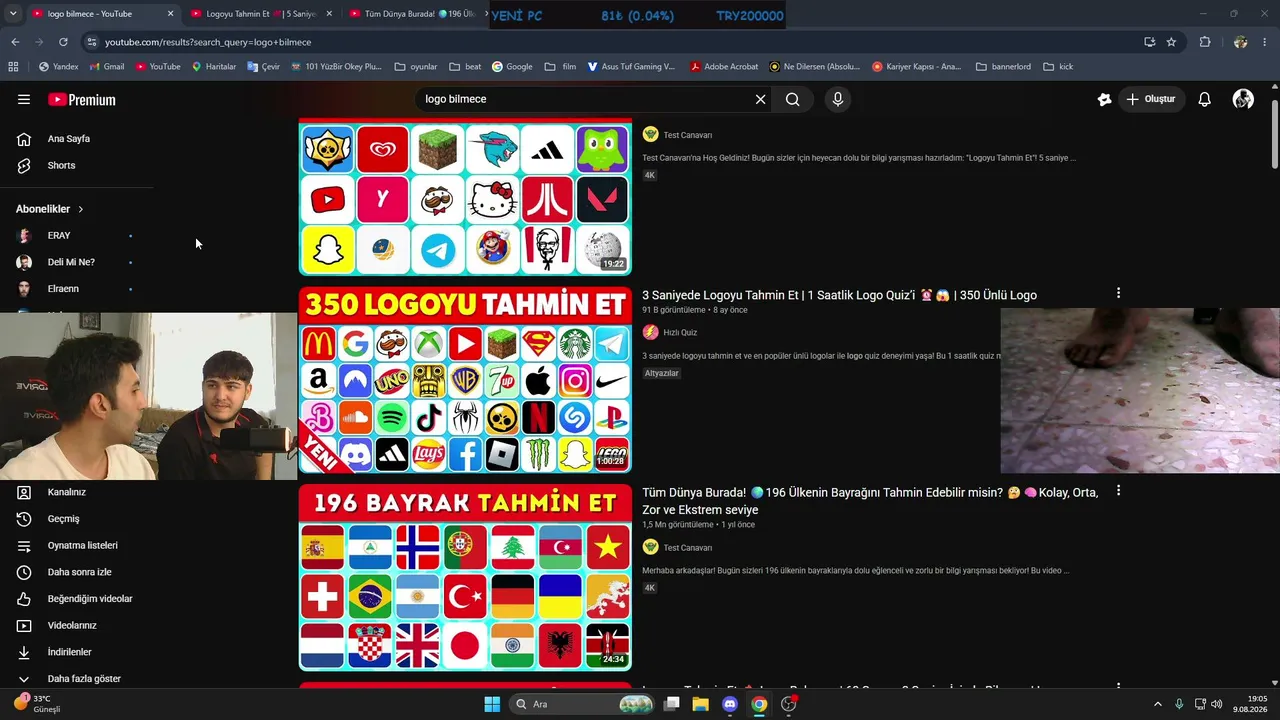Open the Yandex bookmark
The height and width of the screenshot is (720, 1280).
(x=58, y=67)
